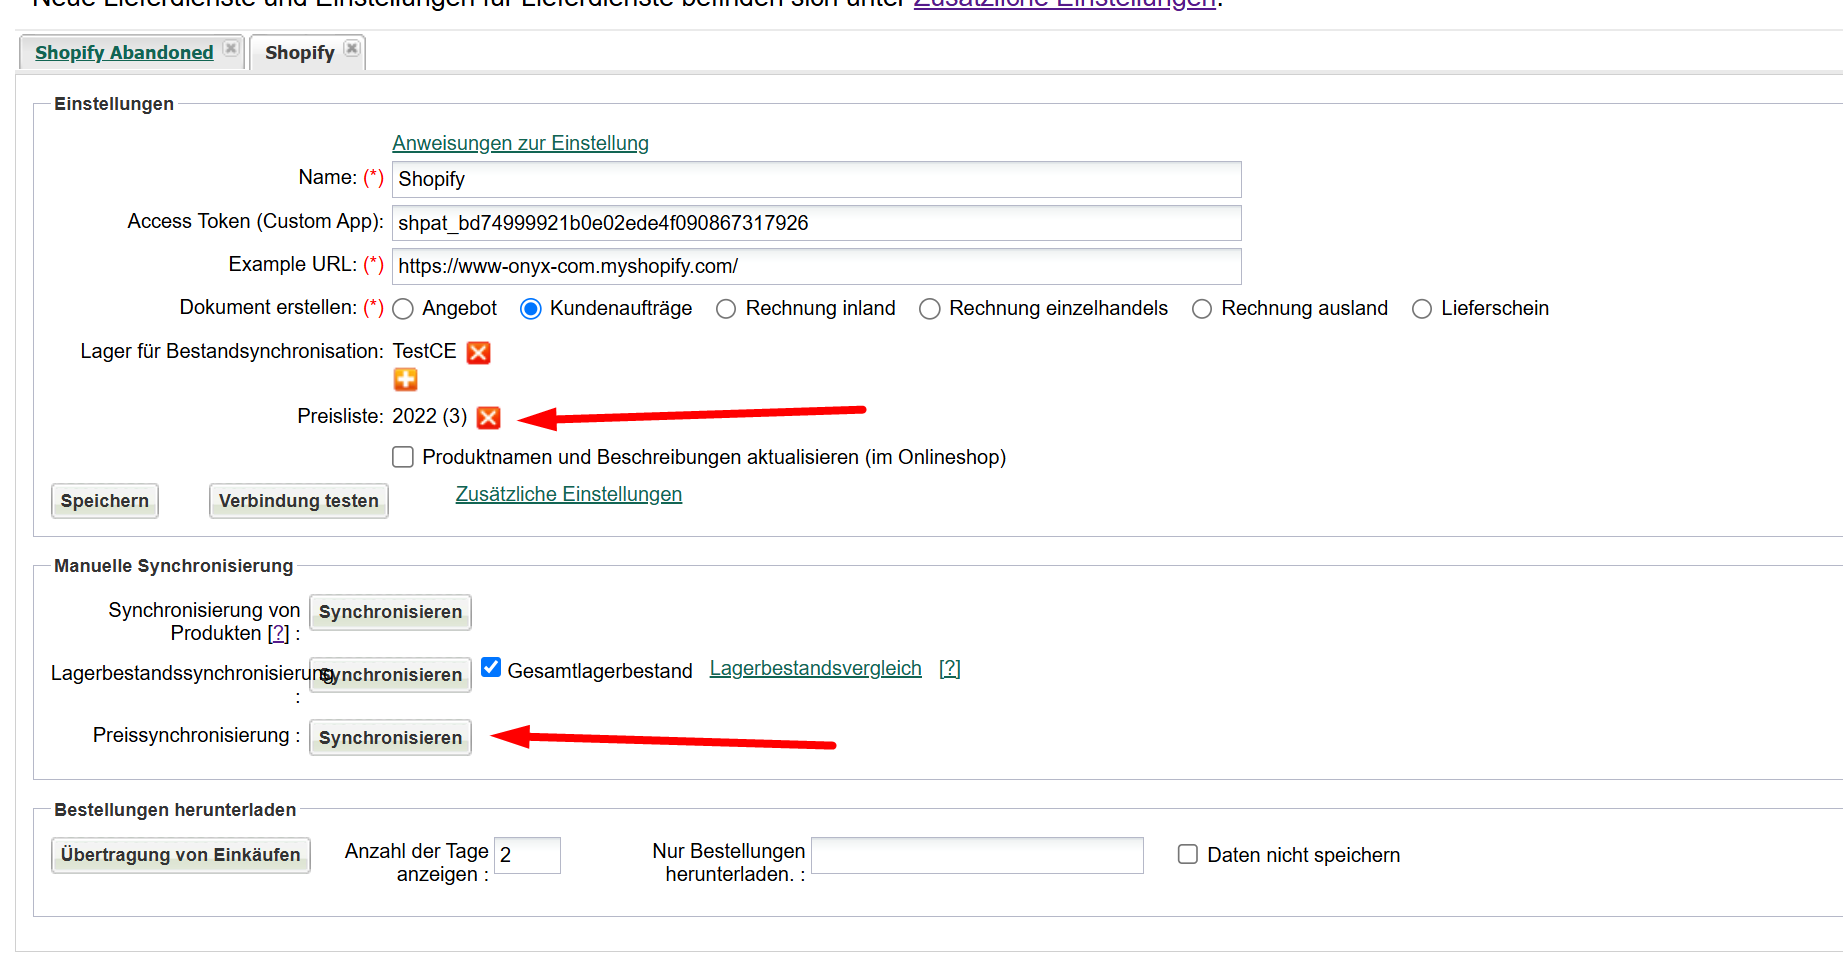Open help [?] for Synchronisierung von Produkten
This screenshot has height=980, width=1843.
tap(279, 633)
